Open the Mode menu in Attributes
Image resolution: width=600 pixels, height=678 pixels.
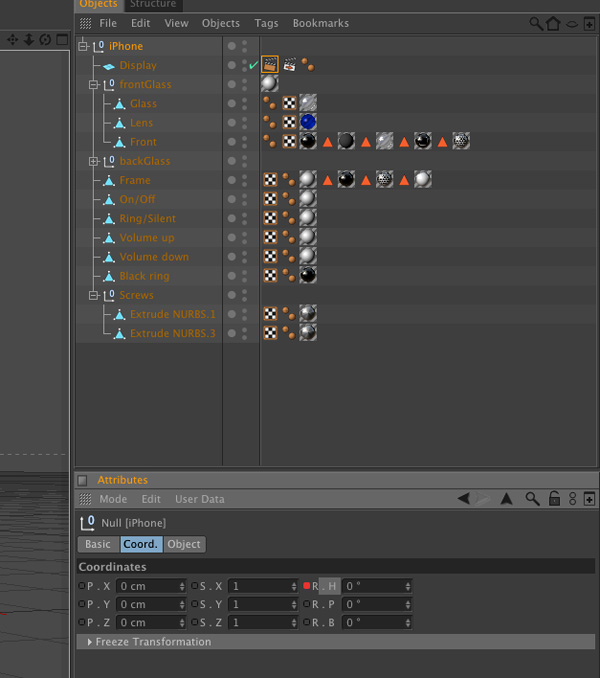tap(113, 499)
